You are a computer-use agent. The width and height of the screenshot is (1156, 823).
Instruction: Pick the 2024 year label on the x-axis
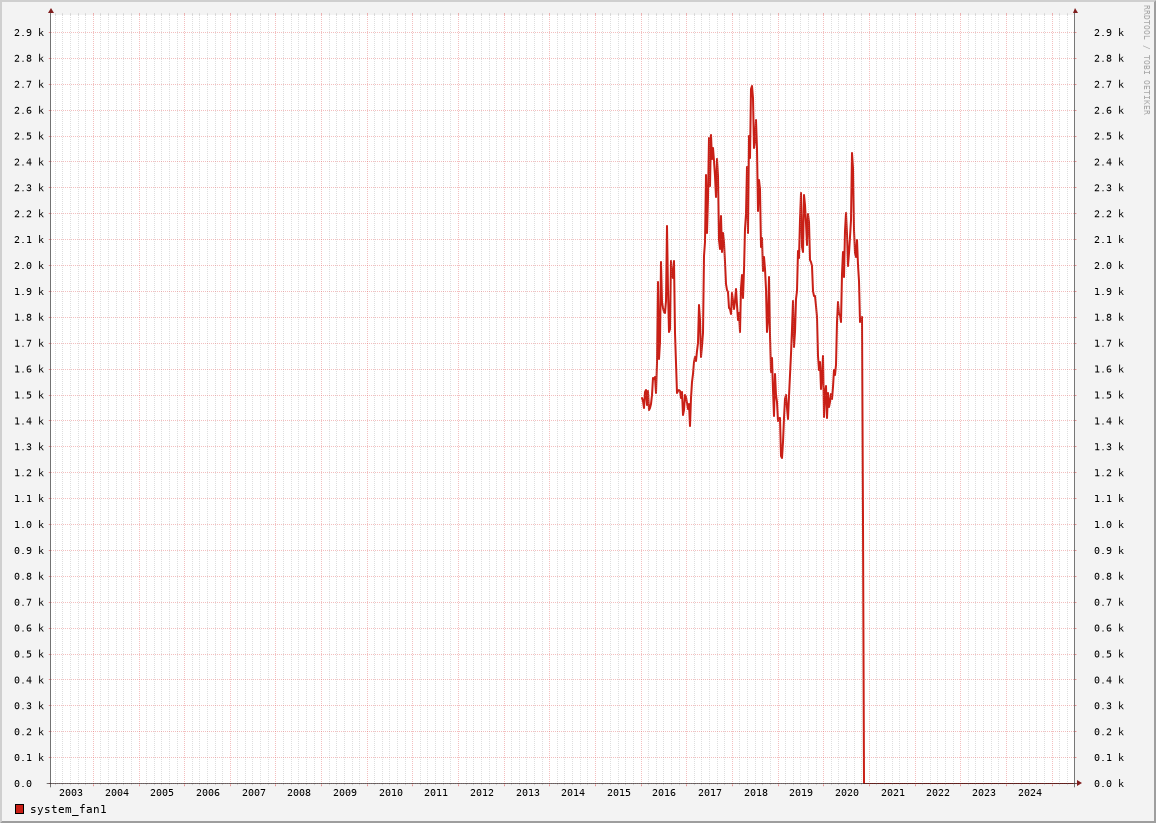[1030, 793]
